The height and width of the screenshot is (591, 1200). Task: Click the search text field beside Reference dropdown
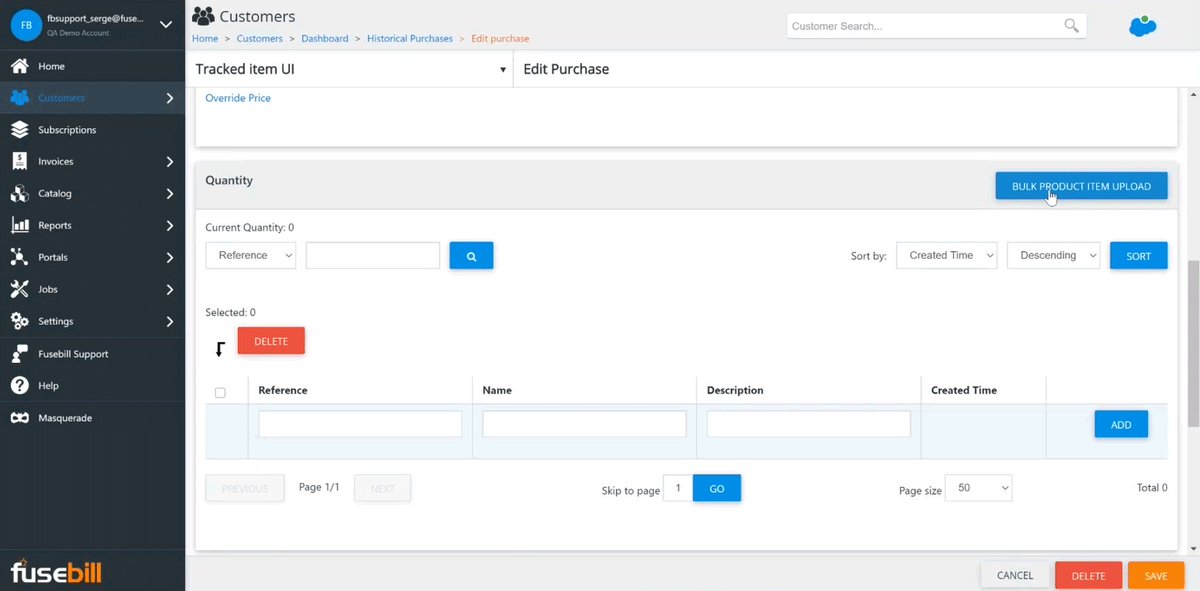tap(373, 255)
